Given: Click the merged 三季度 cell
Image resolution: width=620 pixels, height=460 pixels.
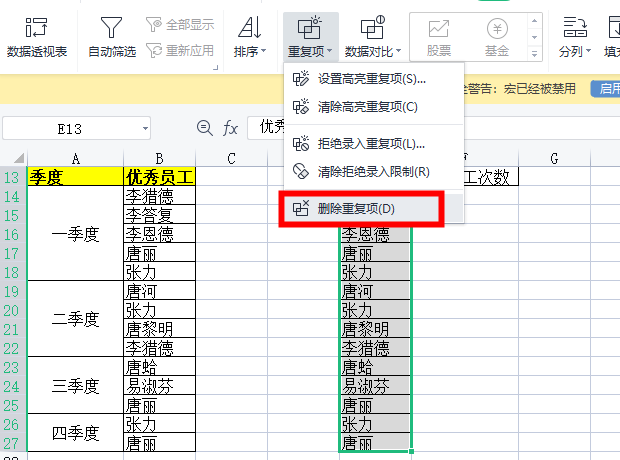Looking at the screenshot, I should coord(76,386).
